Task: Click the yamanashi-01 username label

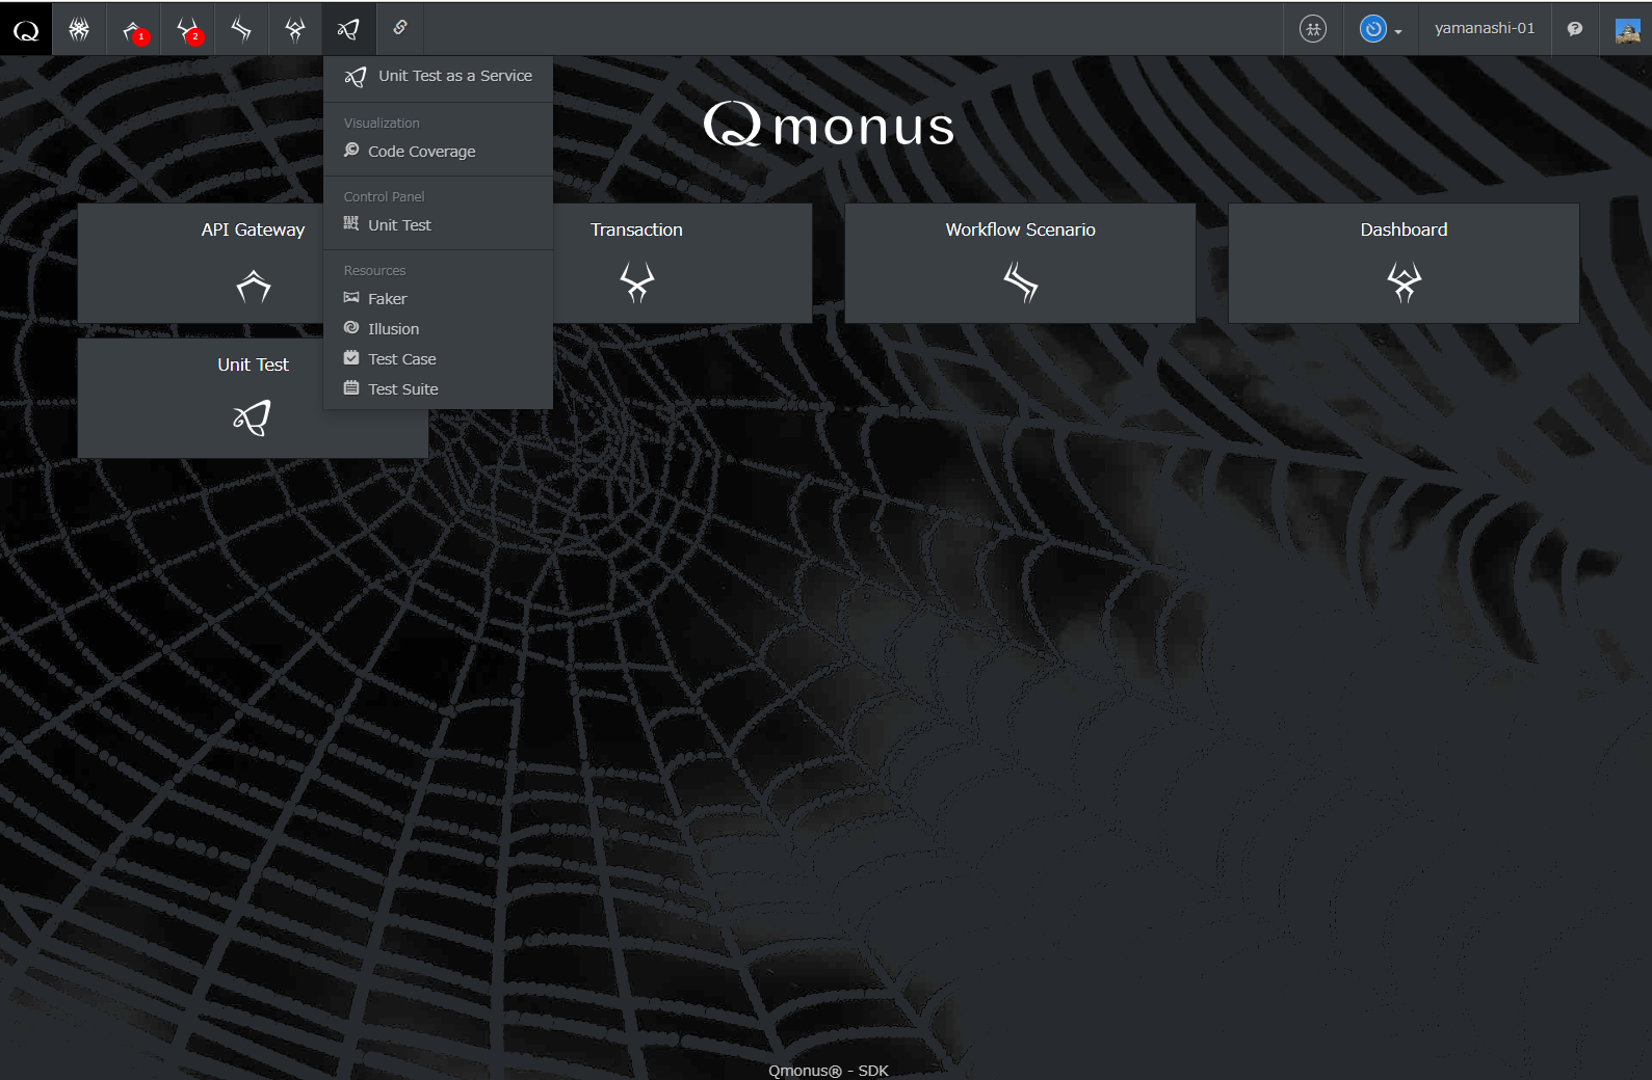Action: coord(1484,28)
